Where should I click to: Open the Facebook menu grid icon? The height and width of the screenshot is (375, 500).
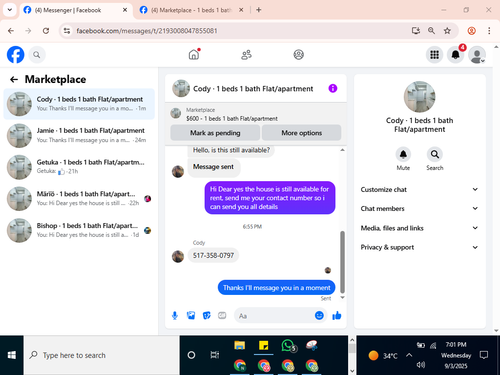tap(434, 55)
